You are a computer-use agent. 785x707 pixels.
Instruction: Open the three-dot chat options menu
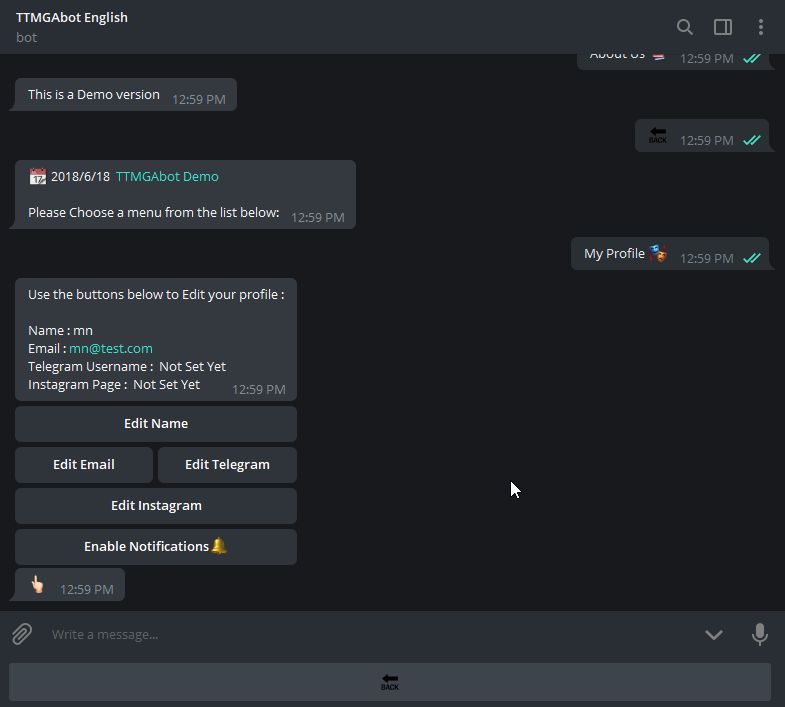click(x=760, y=27)
